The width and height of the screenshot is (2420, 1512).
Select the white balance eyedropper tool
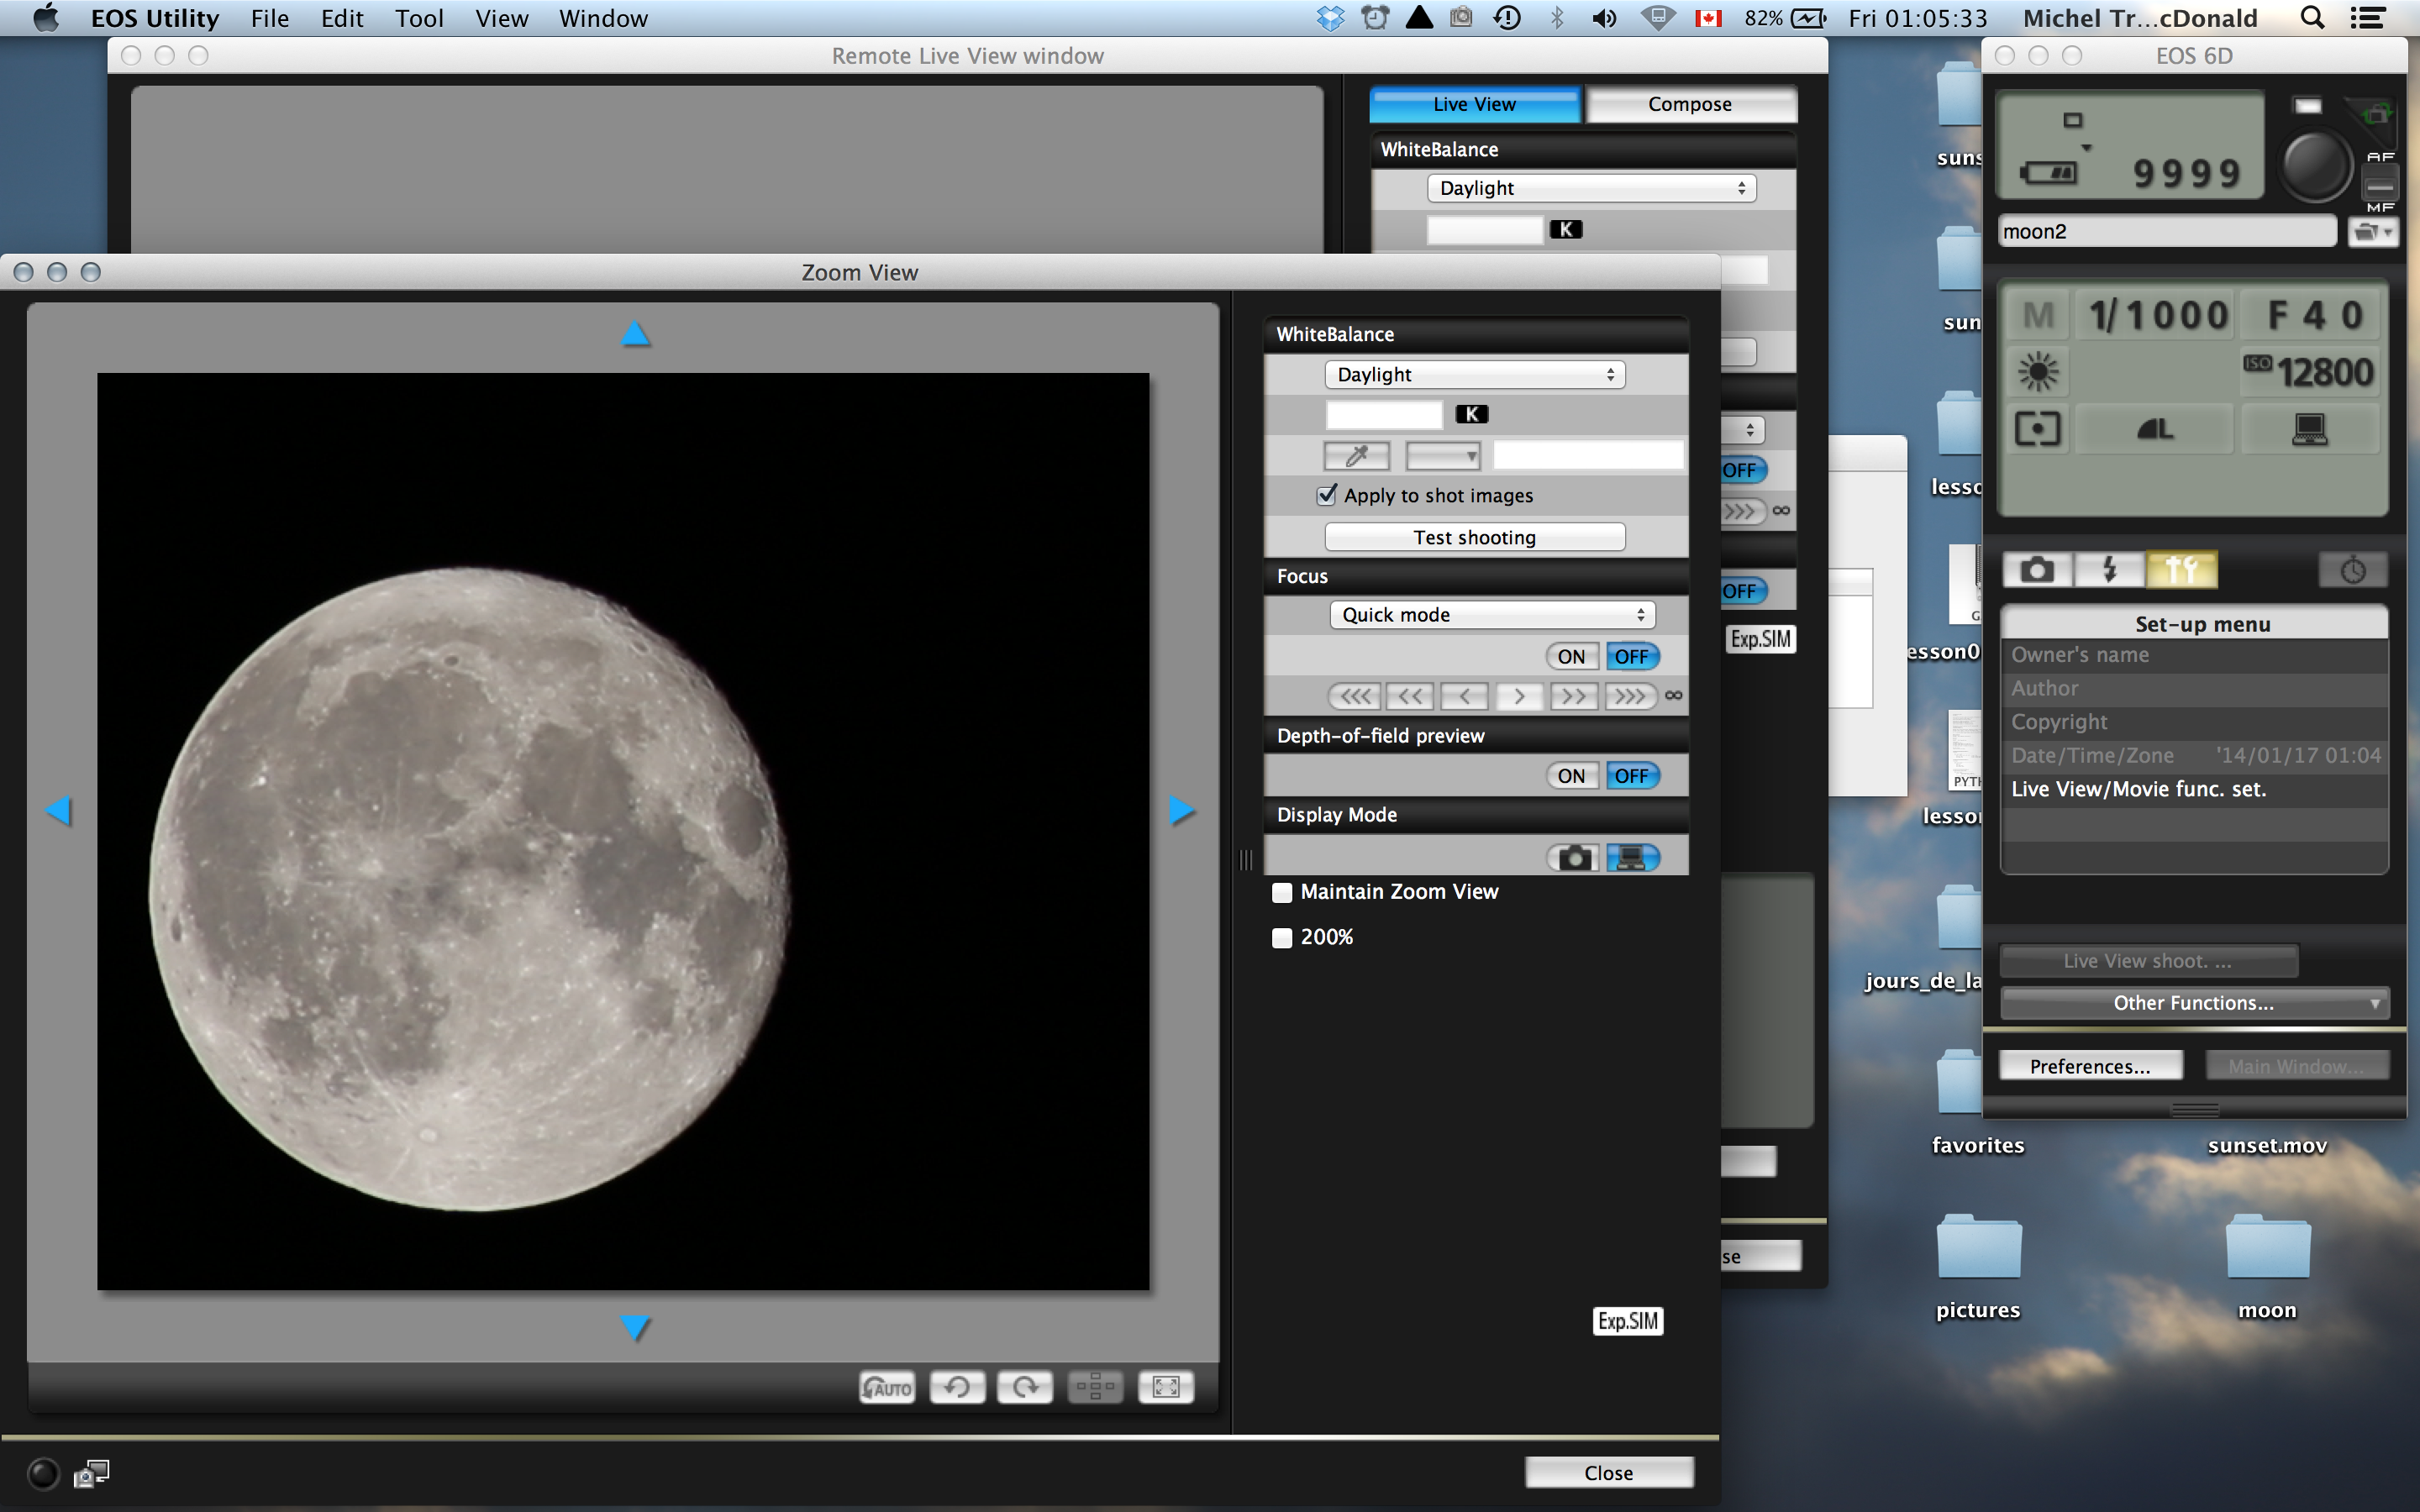coord(1356,456)
